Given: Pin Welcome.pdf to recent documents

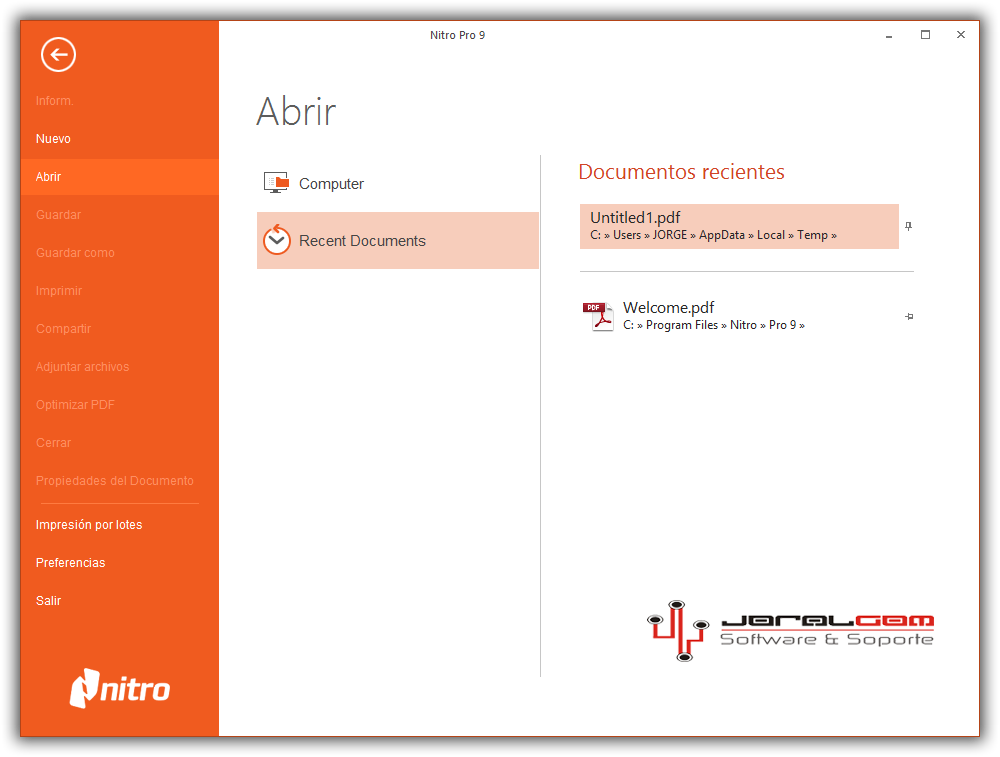Looking at the screenshot, I should point(908,316).
